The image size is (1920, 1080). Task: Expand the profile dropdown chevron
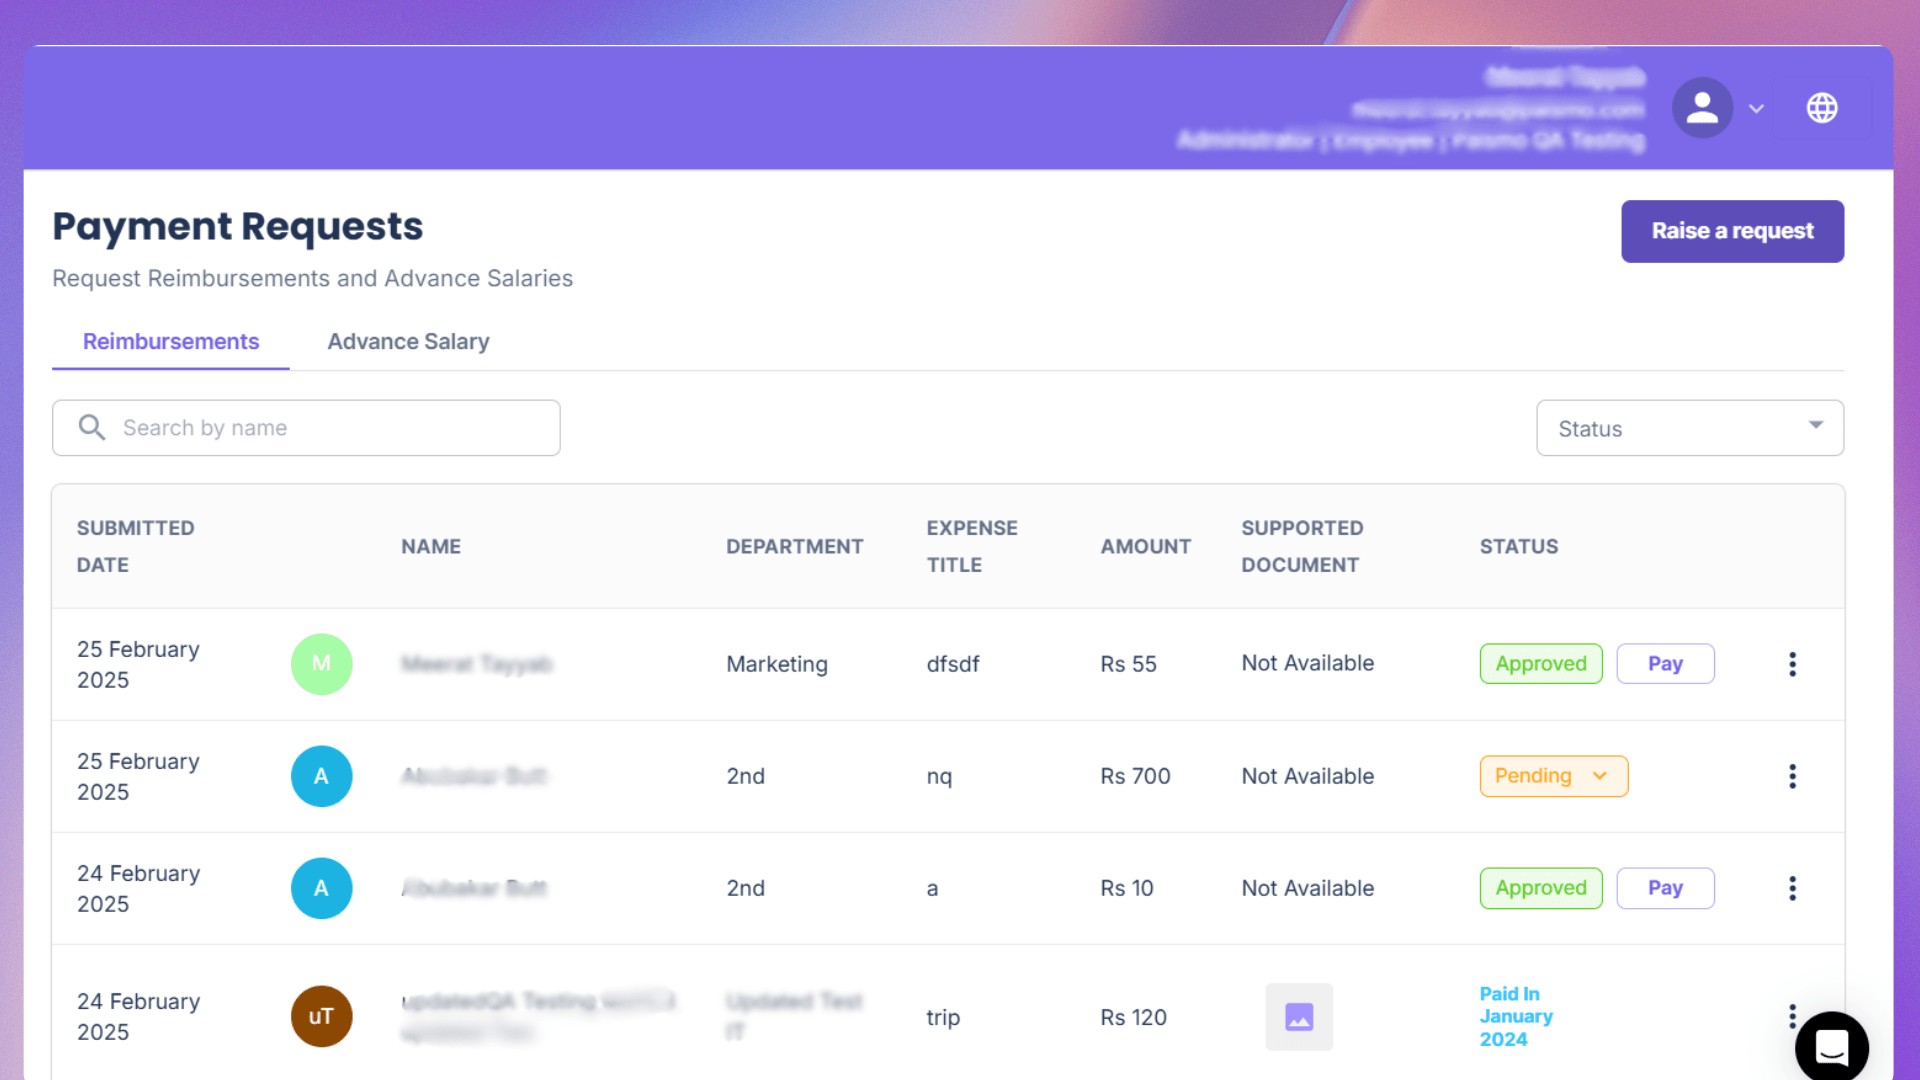1756,108
